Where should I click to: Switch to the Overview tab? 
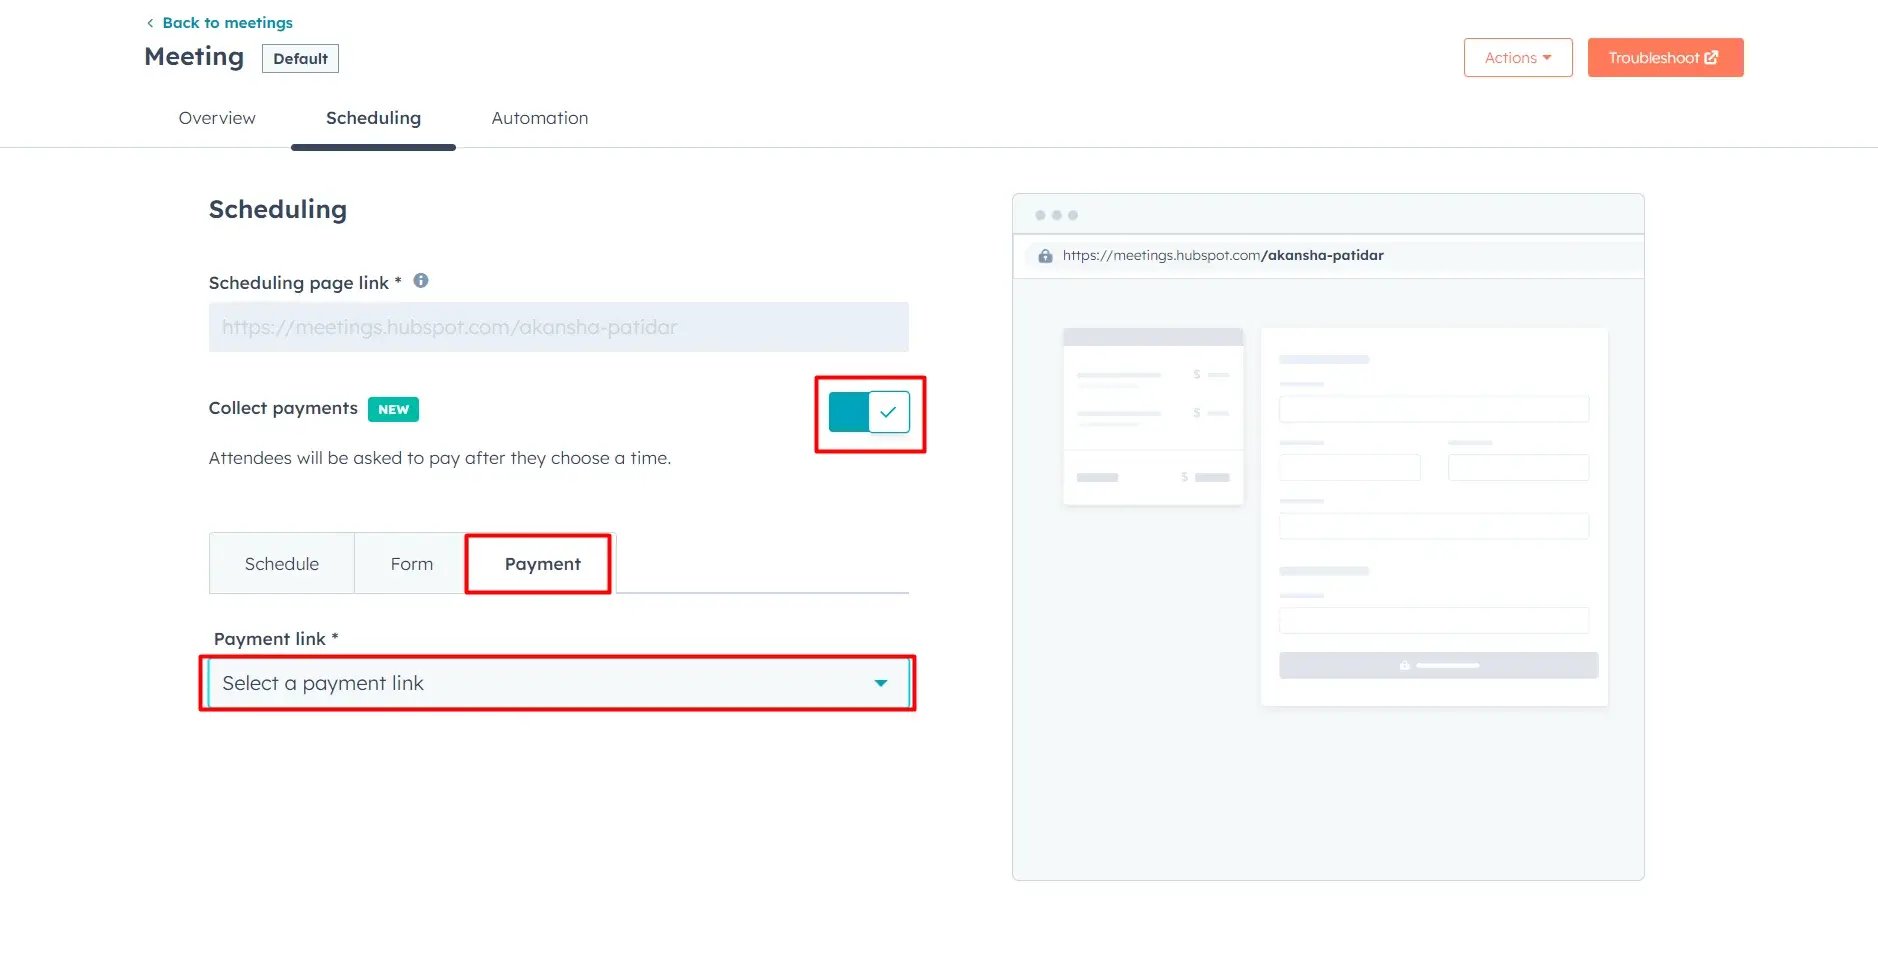(217, 118)
